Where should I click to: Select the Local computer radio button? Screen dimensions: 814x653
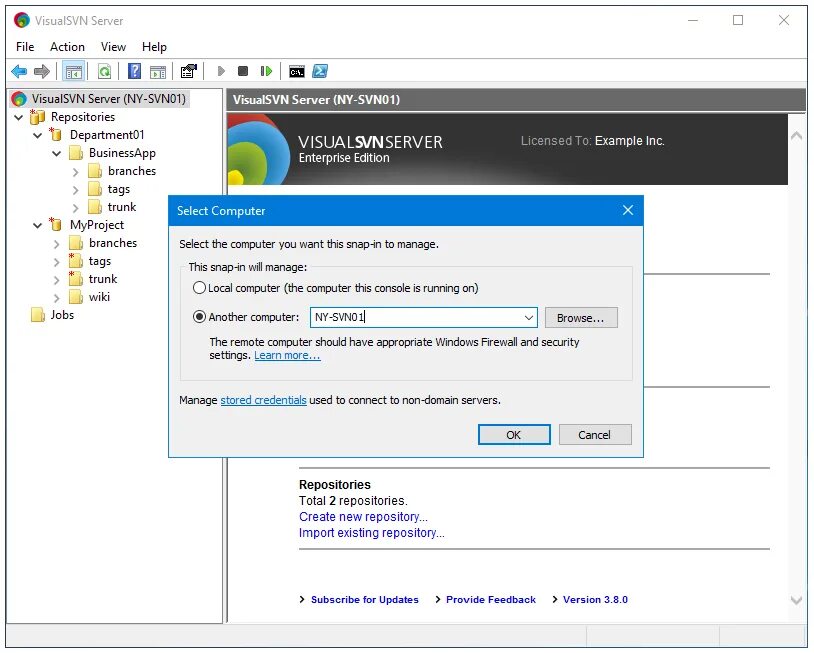tap(199, 288)
